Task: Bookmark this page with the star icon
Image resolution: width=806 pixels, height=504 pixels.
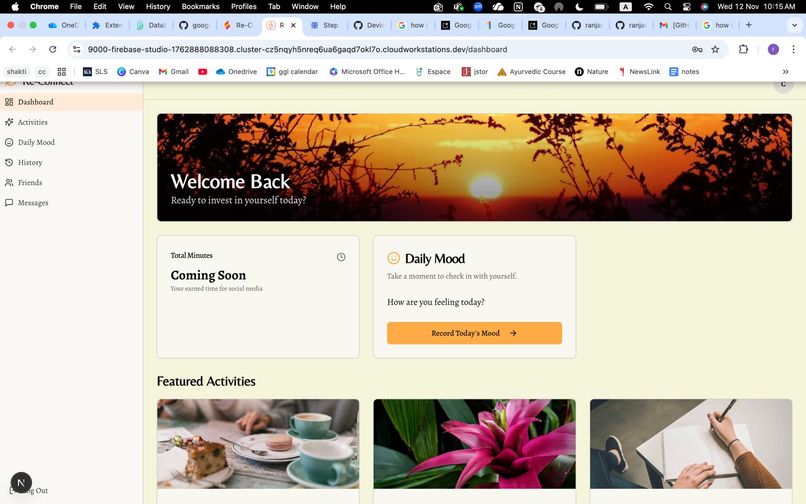Action: (x=715, y=49)
